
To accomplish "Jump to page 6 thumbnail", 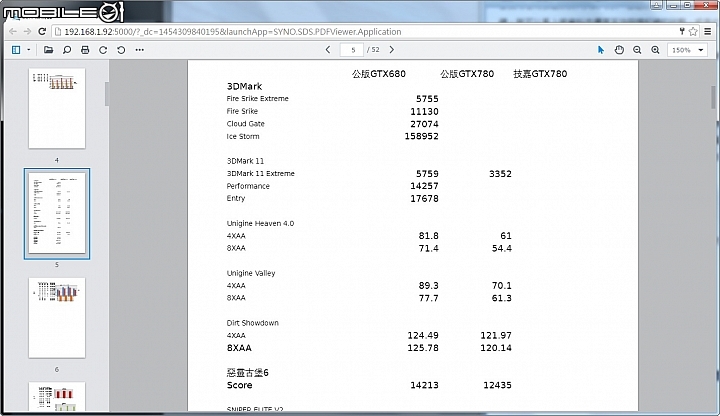I will [57, 318].
